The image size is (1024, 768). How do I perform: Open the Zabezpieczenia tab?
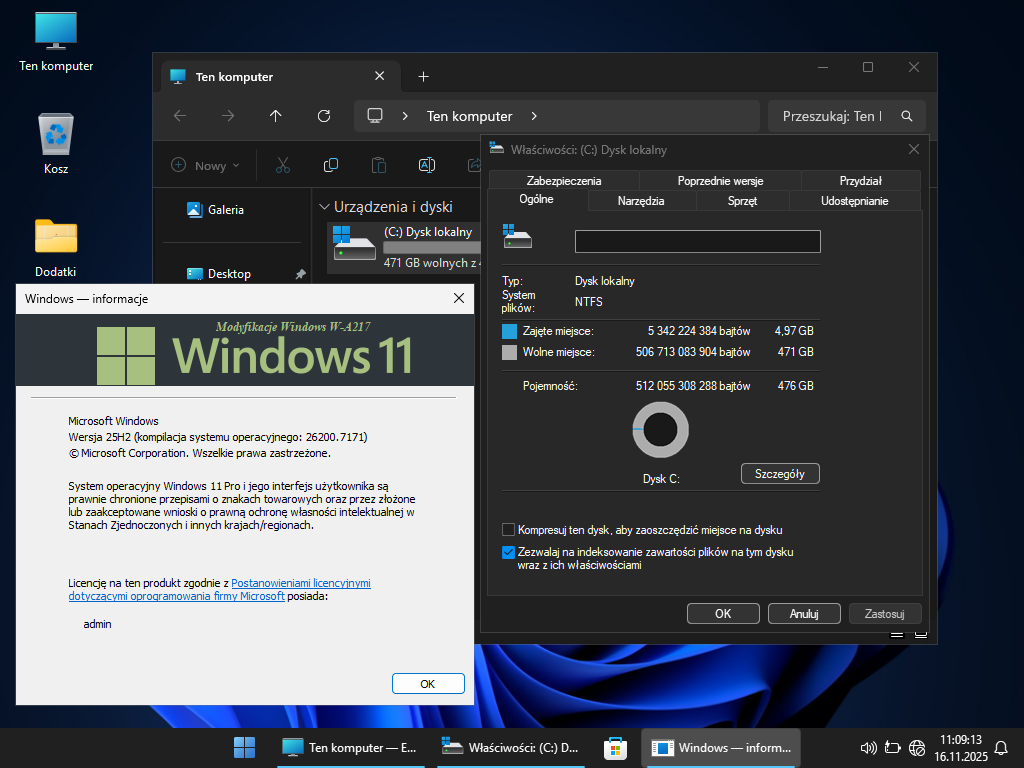coord(564,181)
